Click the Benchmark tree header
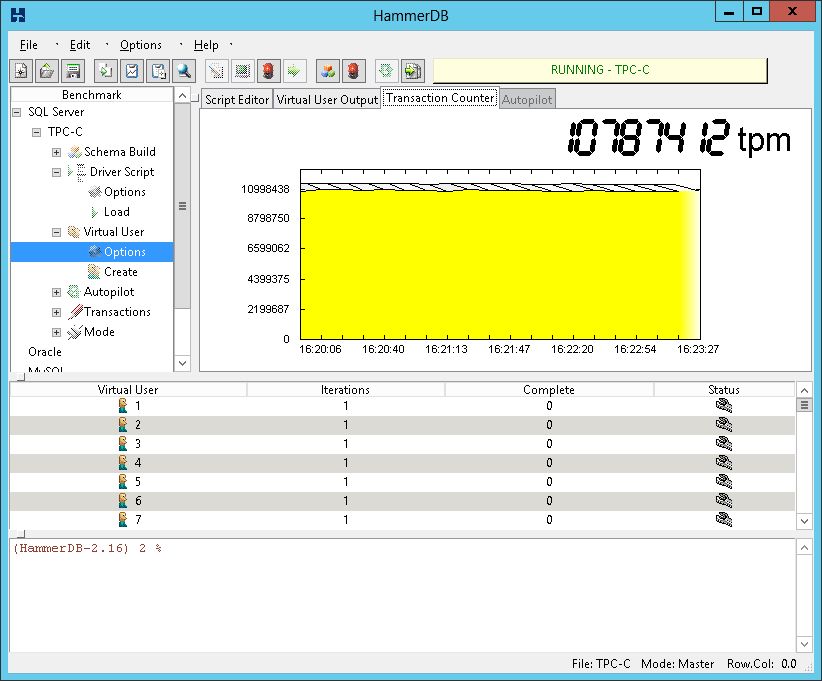The image size is (822, 681). (x=92, y=94)
